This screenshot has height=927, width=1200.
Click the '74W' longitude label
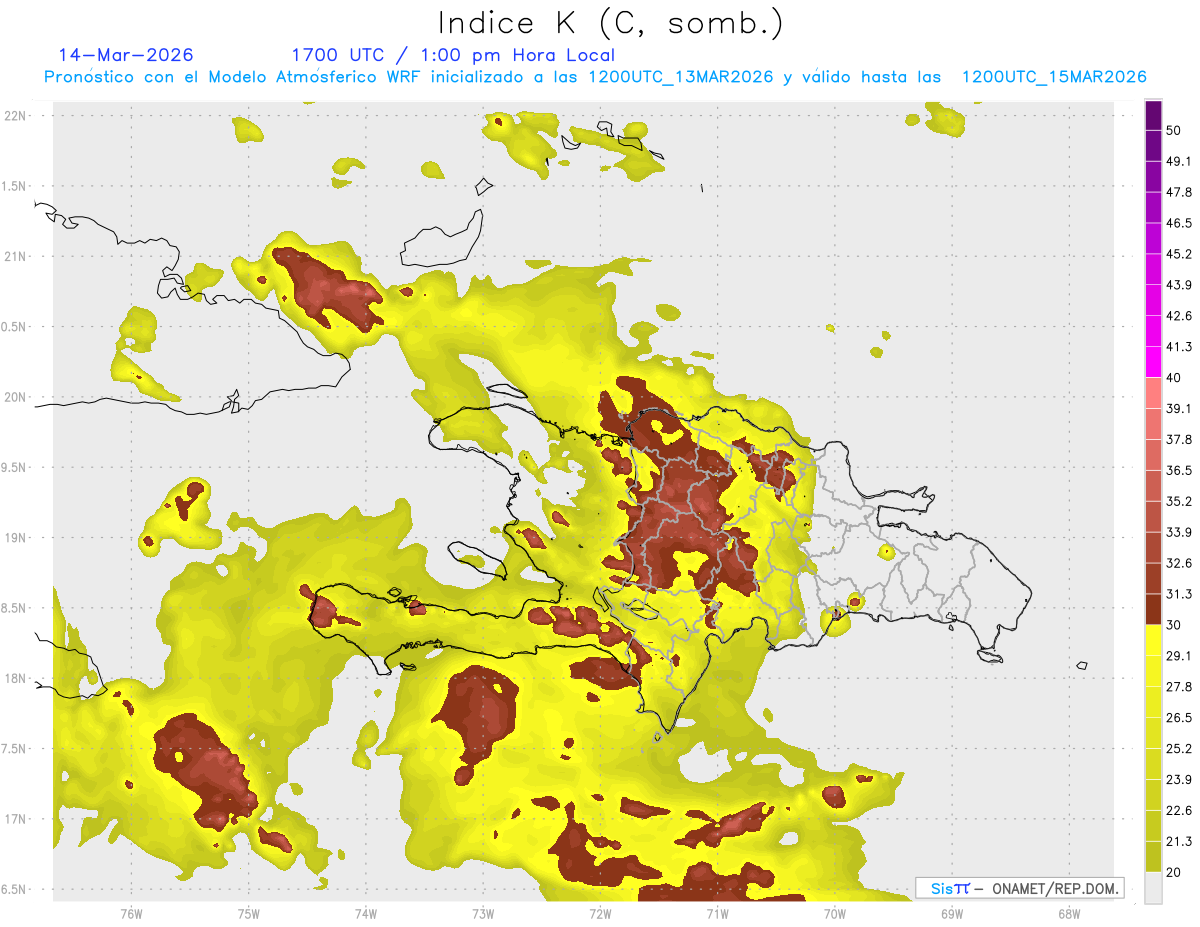tap(366, 914)
